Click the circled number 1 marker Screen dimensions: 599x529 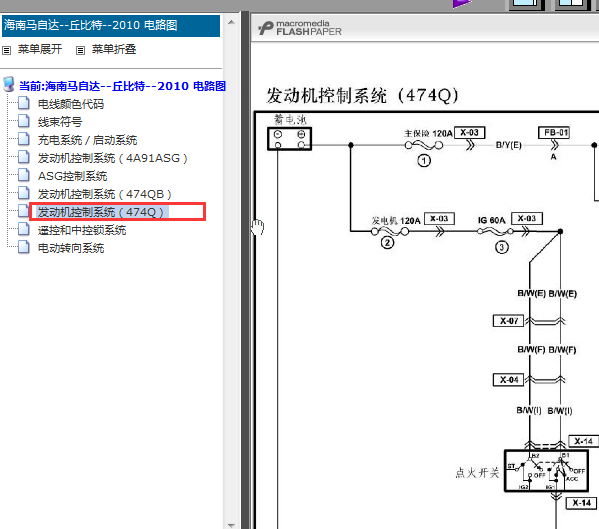click(x=424, y=161)
